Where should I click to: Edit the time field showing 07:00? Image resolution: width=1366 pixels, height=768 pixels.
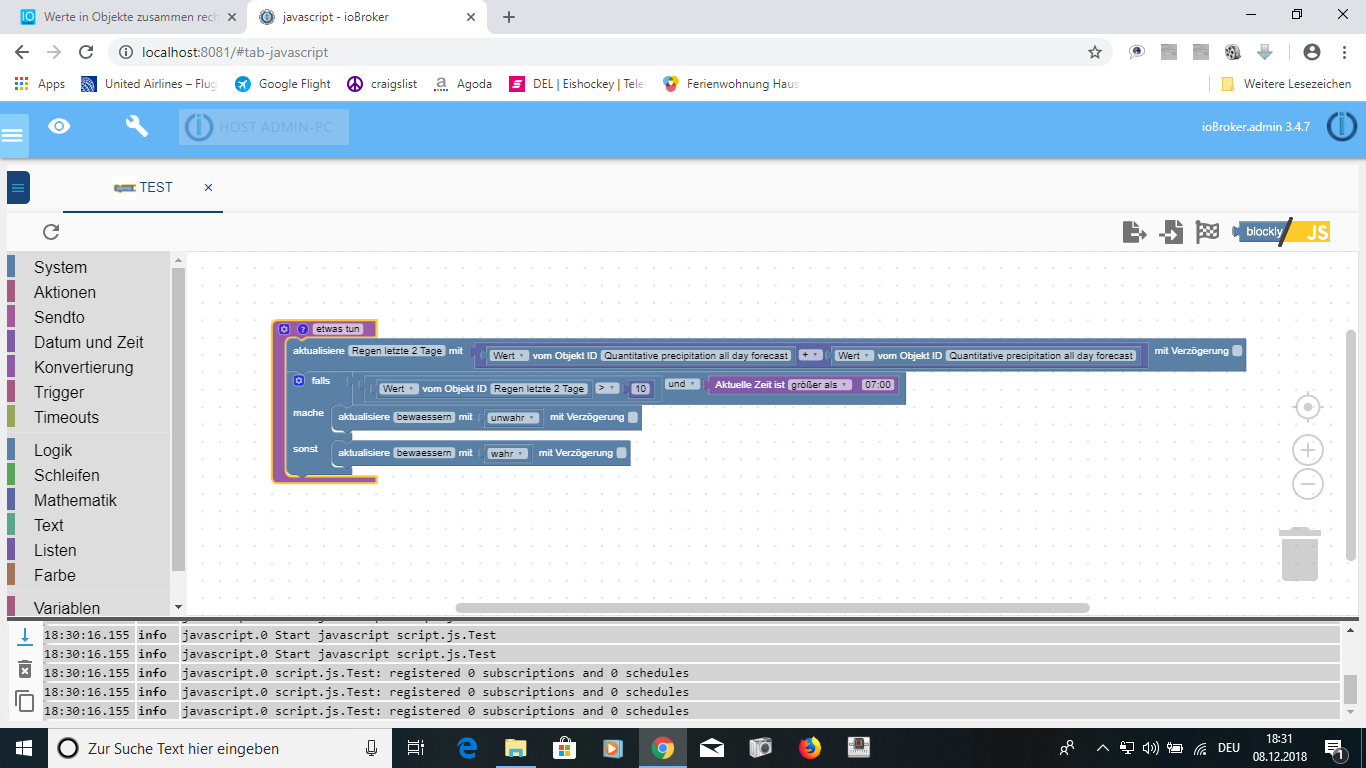(x=877, y=384)
